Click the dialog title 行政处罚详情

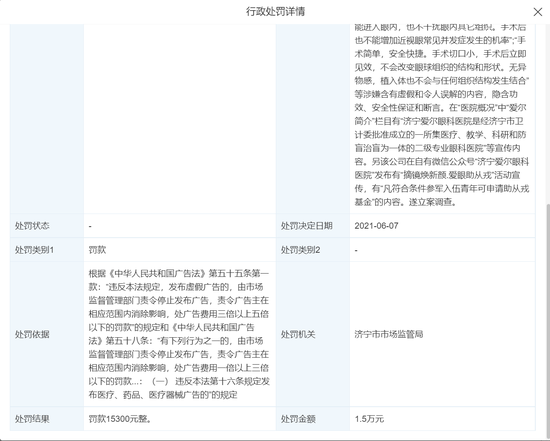[x=275, y=12]
